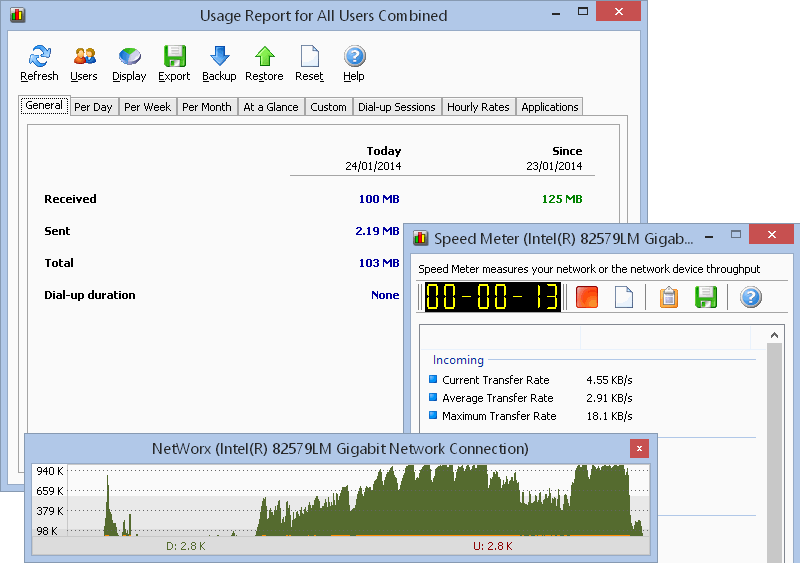Click the Speed Meter vertical scrollbar track

coord(774,452)
